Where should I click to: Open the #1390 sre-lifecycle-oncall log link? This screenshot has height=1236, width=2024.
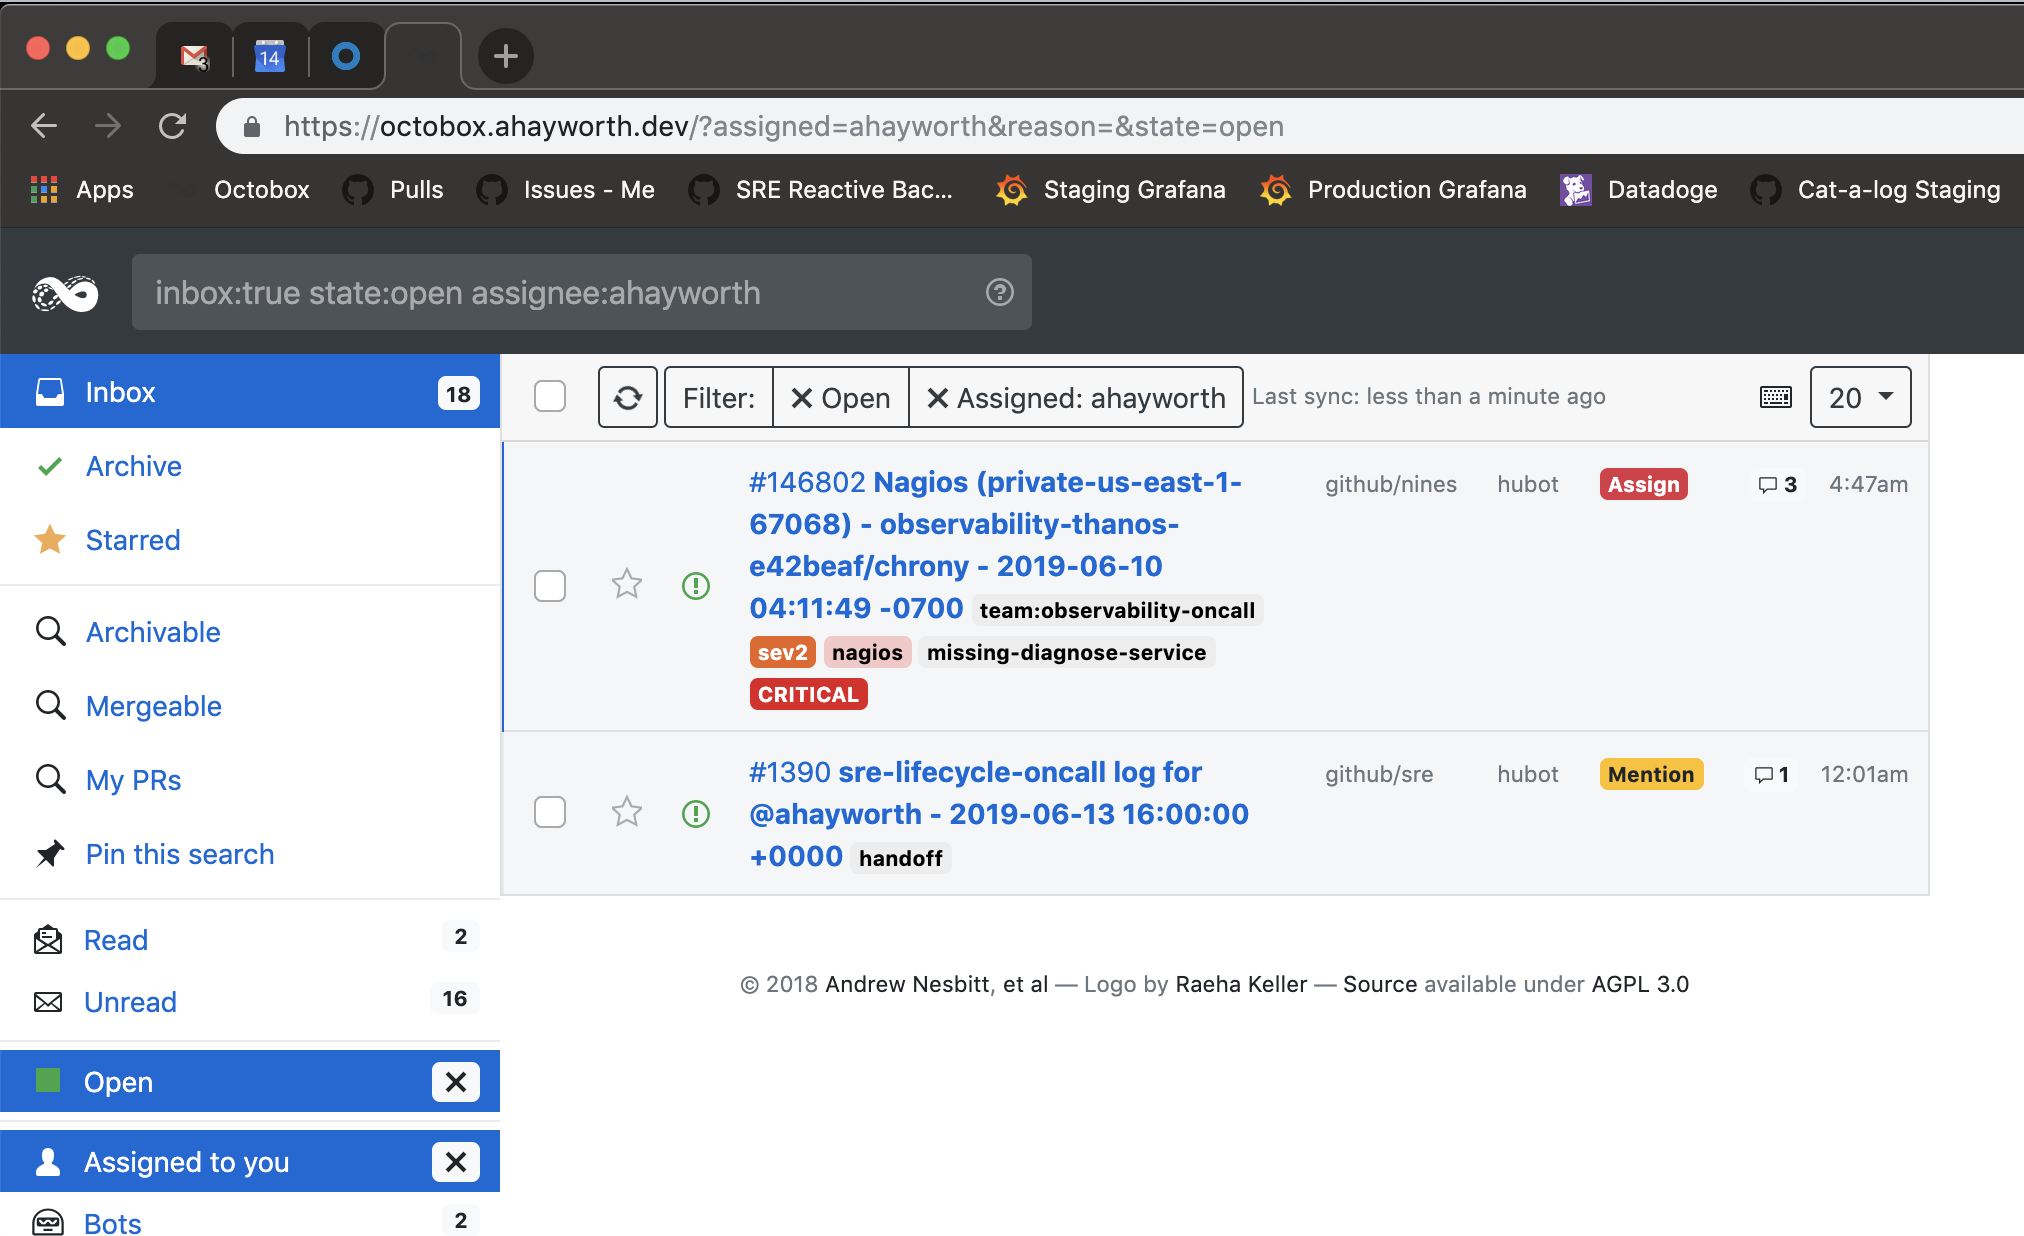coord(999,813)
